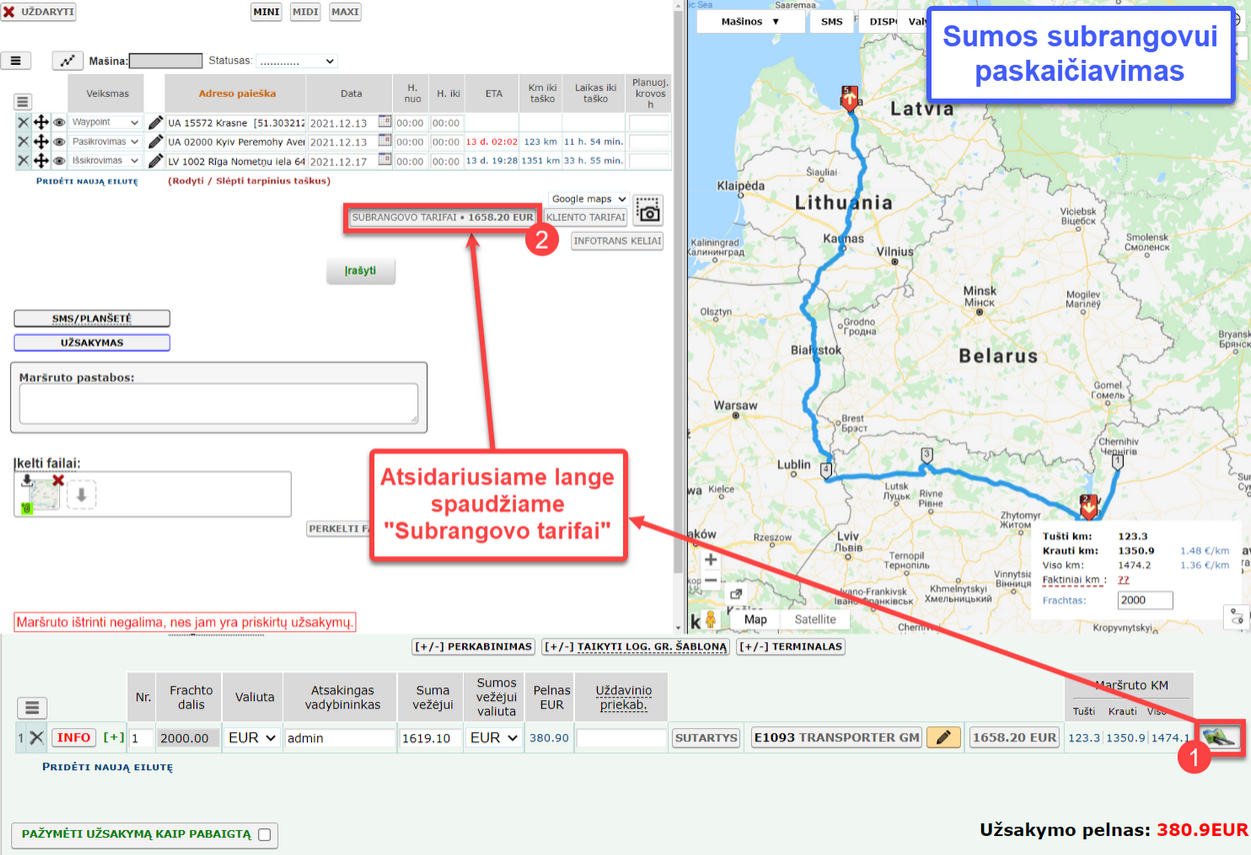The image size is (1251, 855).
Task: Grab the move handle of the Waypoint row
Action: point(41,123)
